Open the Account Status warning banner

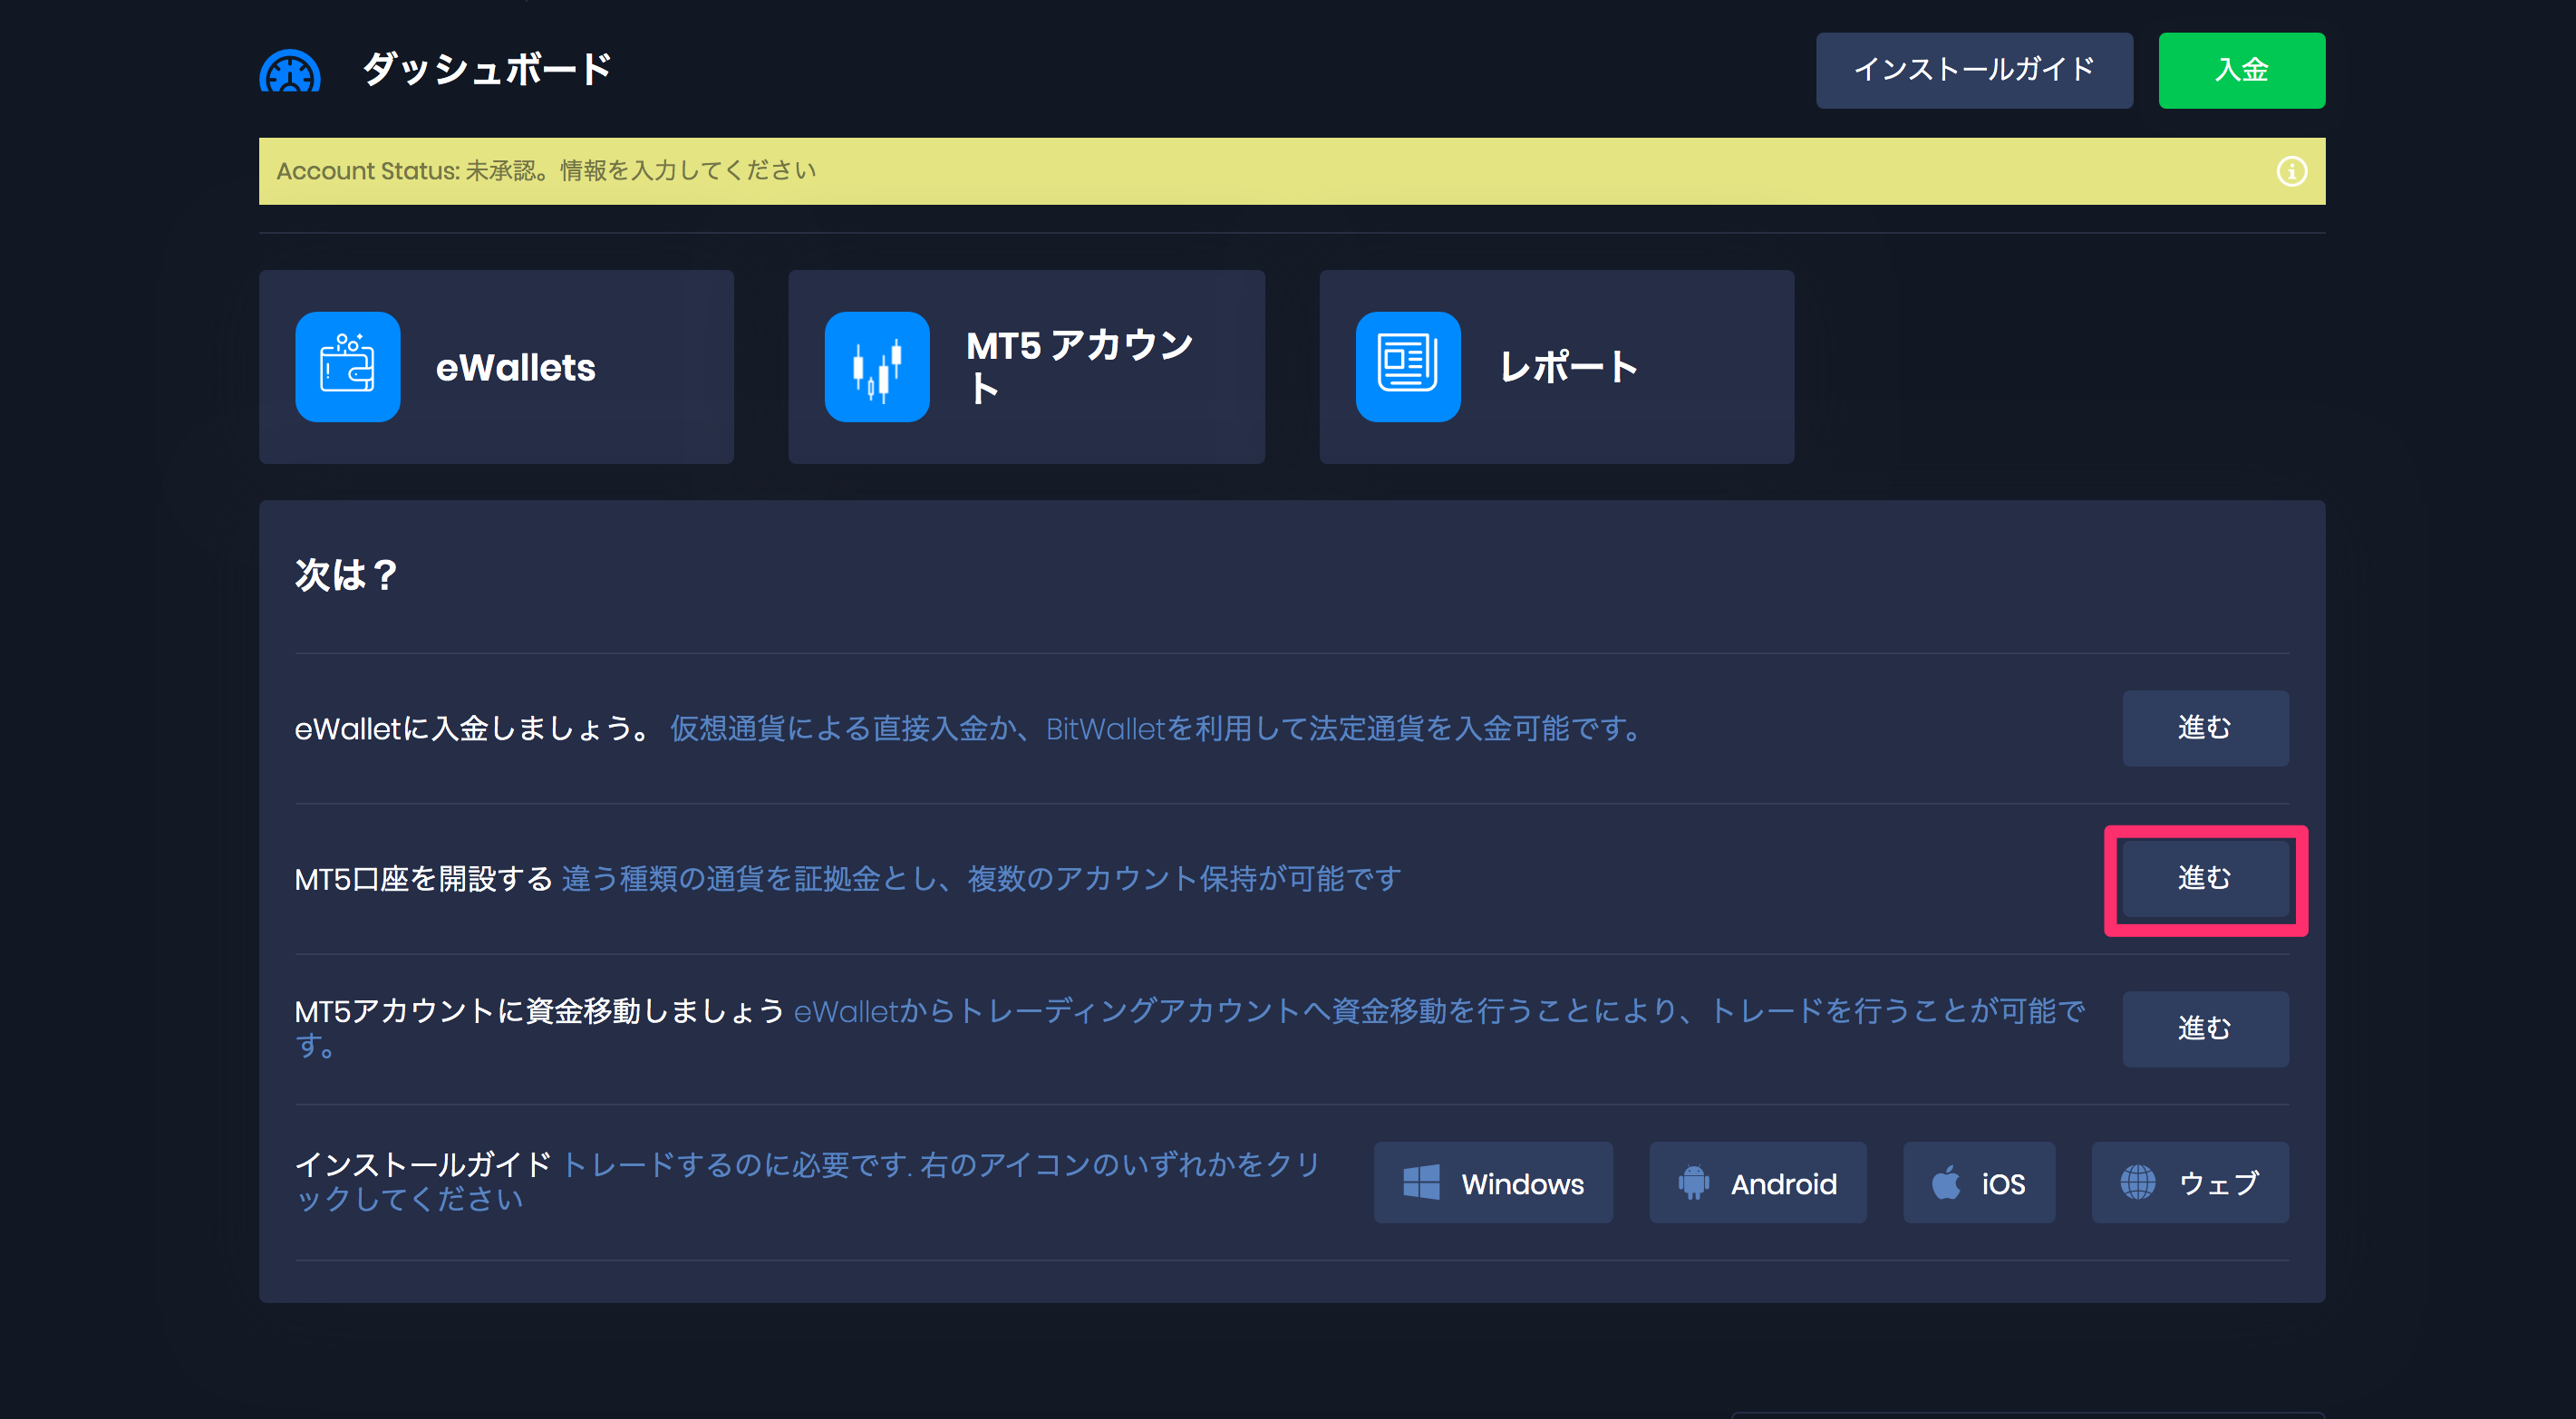tap(1291, 171)
